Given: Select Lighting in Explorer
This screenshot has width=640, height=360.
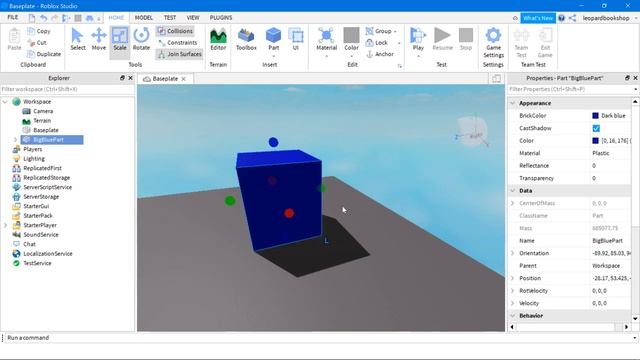Looking at the screenshot, I should click(34, 159).
